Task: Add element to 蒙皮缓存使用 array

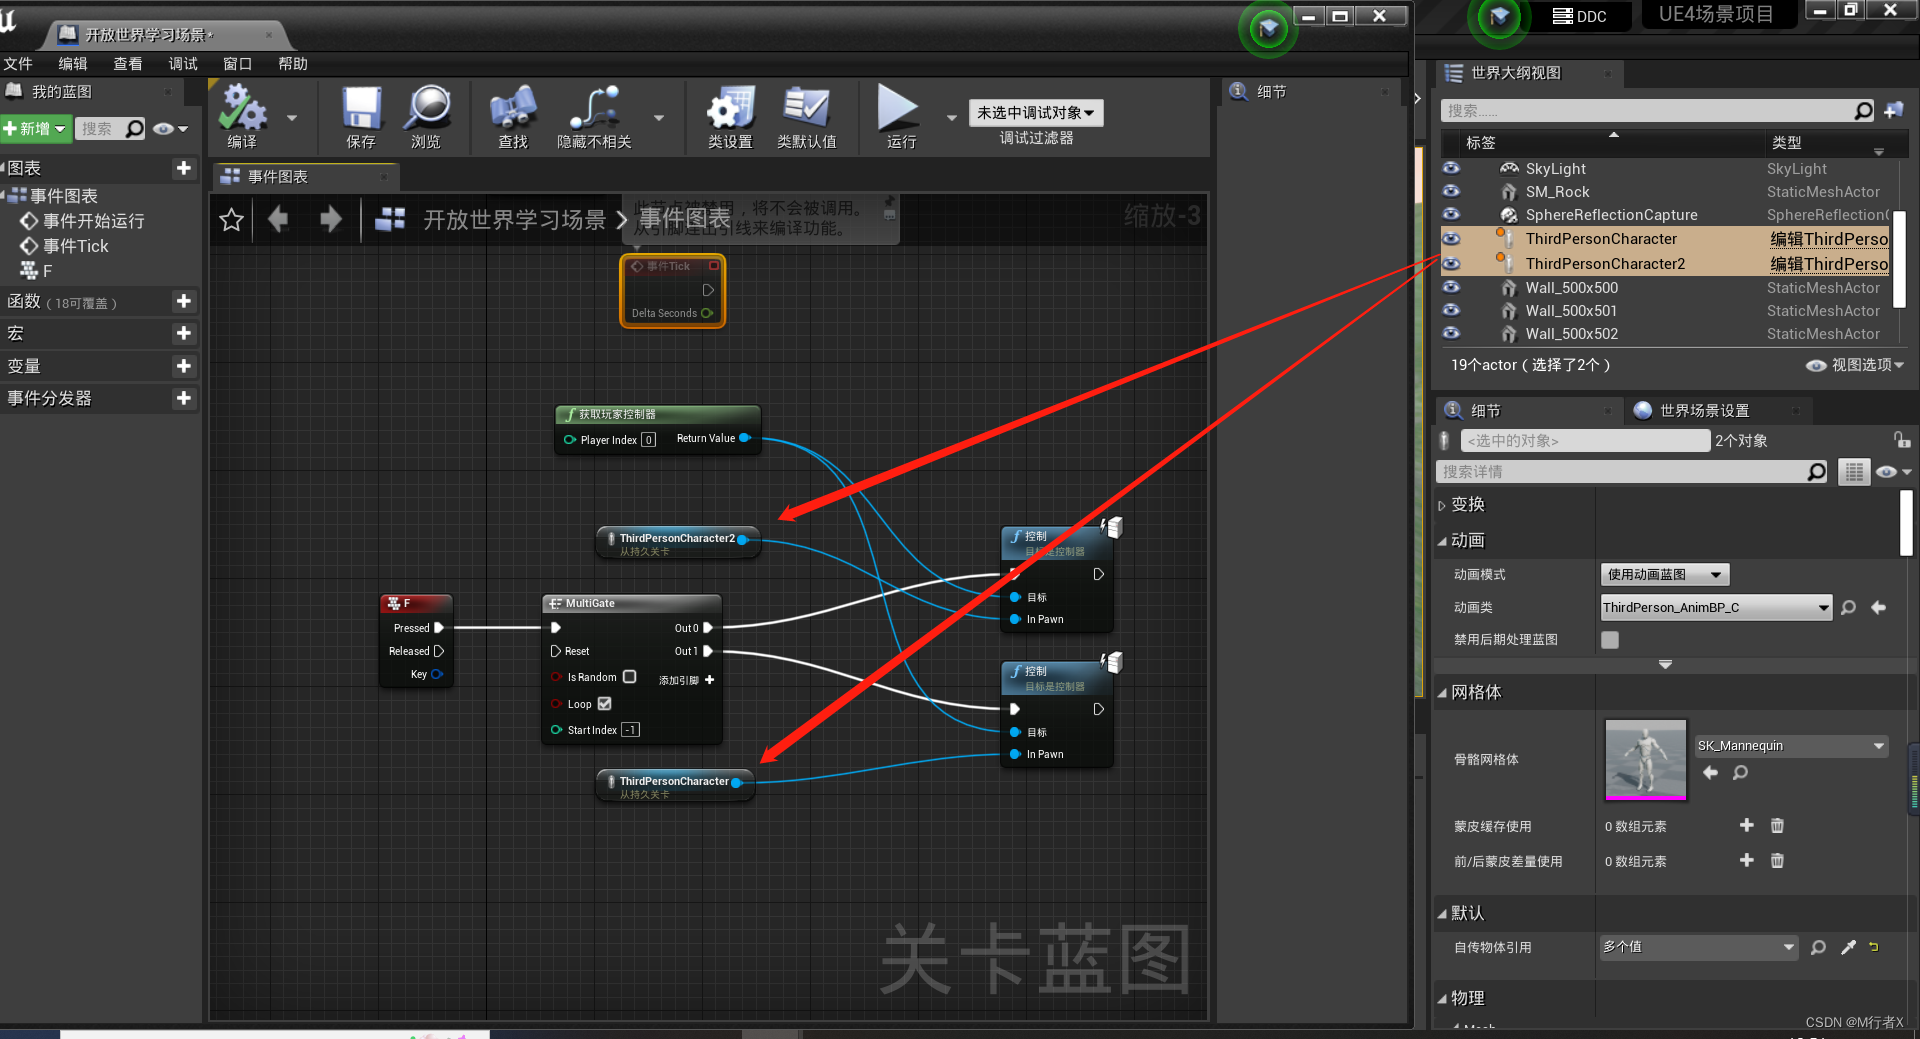Action: pyautogui.click(x=1747, y=826)
